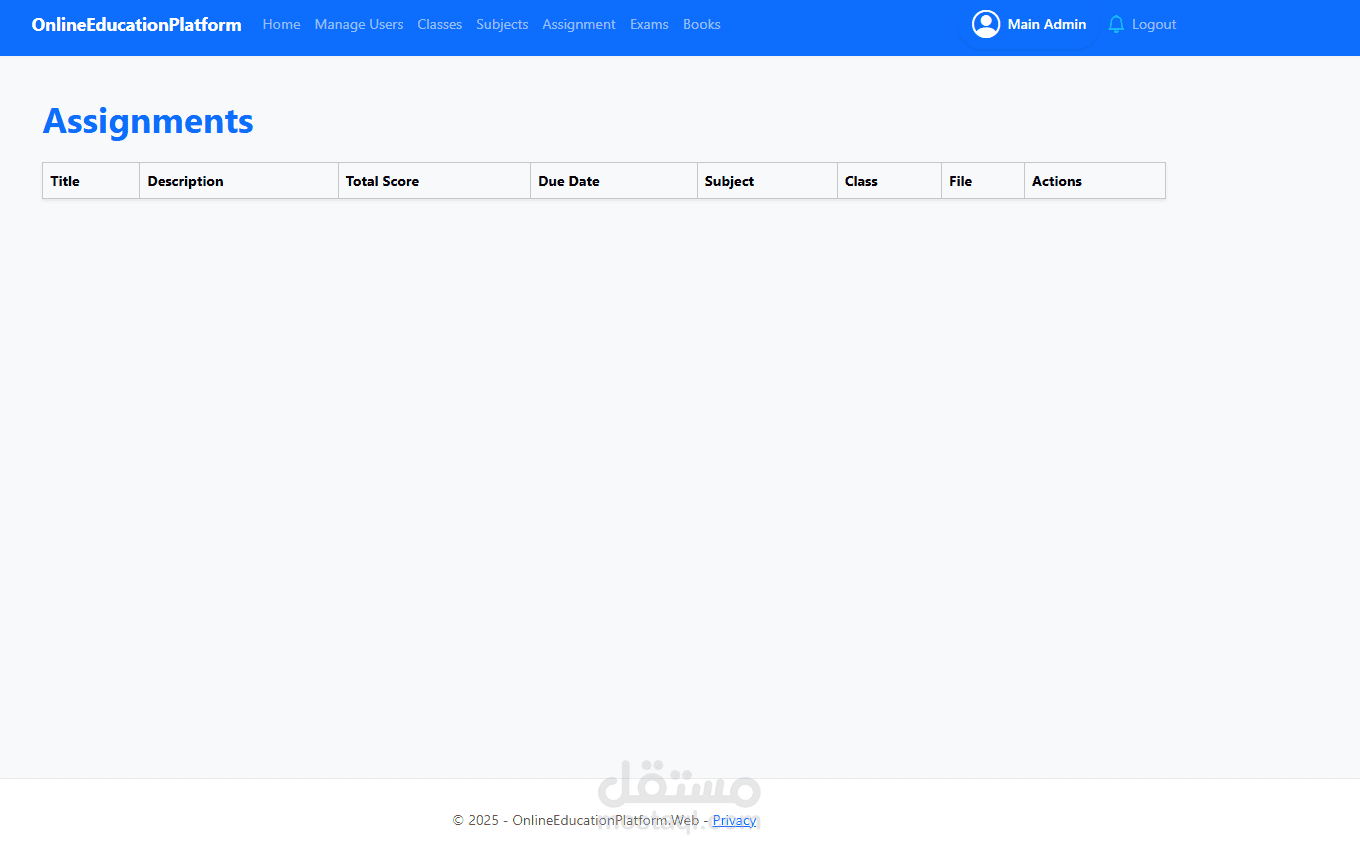1360x852 pixels.
Task: Open the OnlineEducationPlatform brand link
Action: tap(136, 24)
